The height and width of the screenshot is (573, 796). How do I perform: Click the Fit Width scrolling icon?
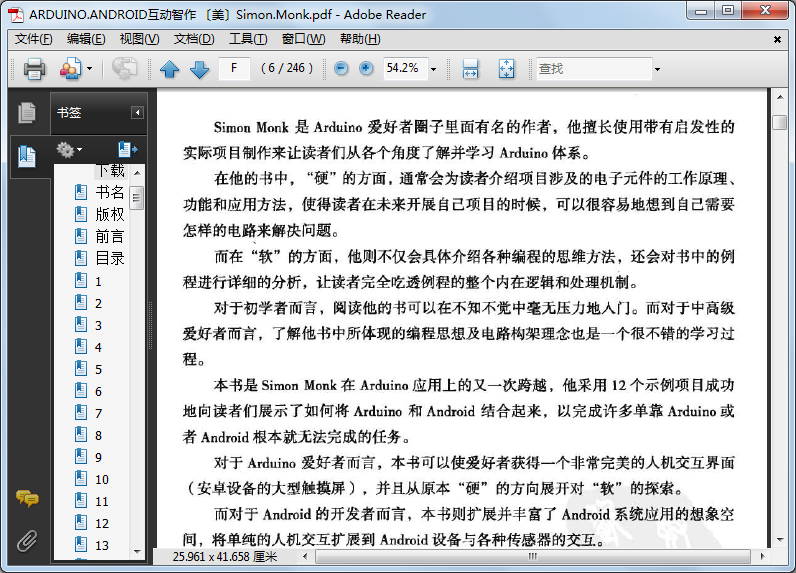(x=471, y=69)
